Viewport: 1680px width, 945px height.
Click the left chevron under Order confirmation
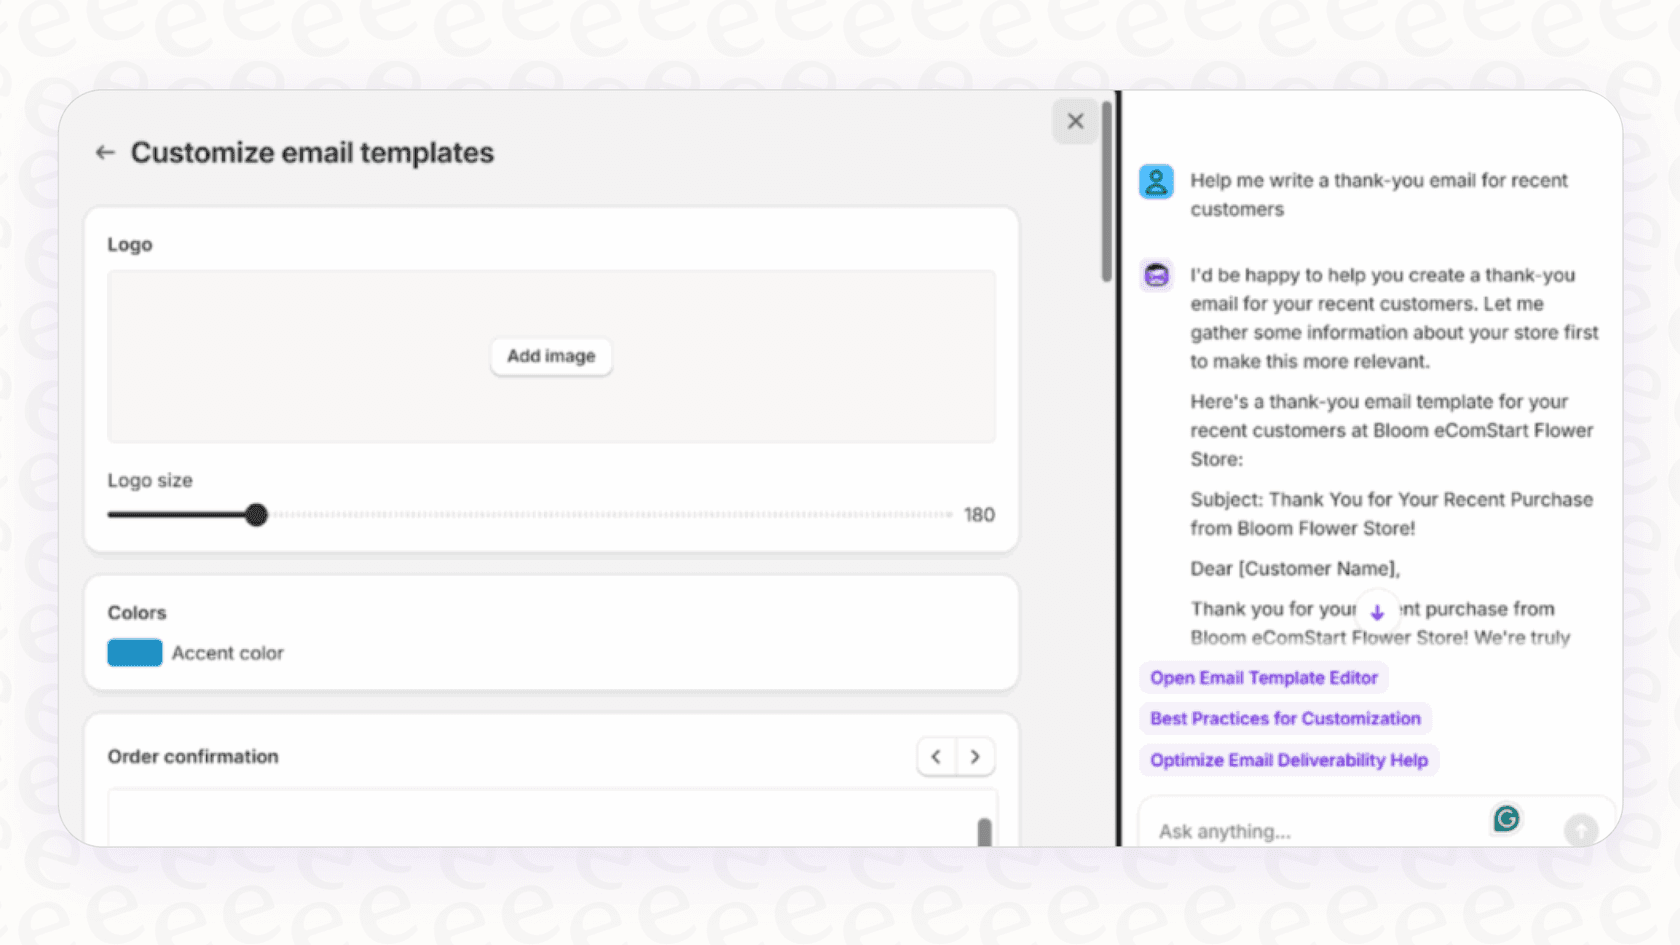pyautogui.click(x=935, y=757)
